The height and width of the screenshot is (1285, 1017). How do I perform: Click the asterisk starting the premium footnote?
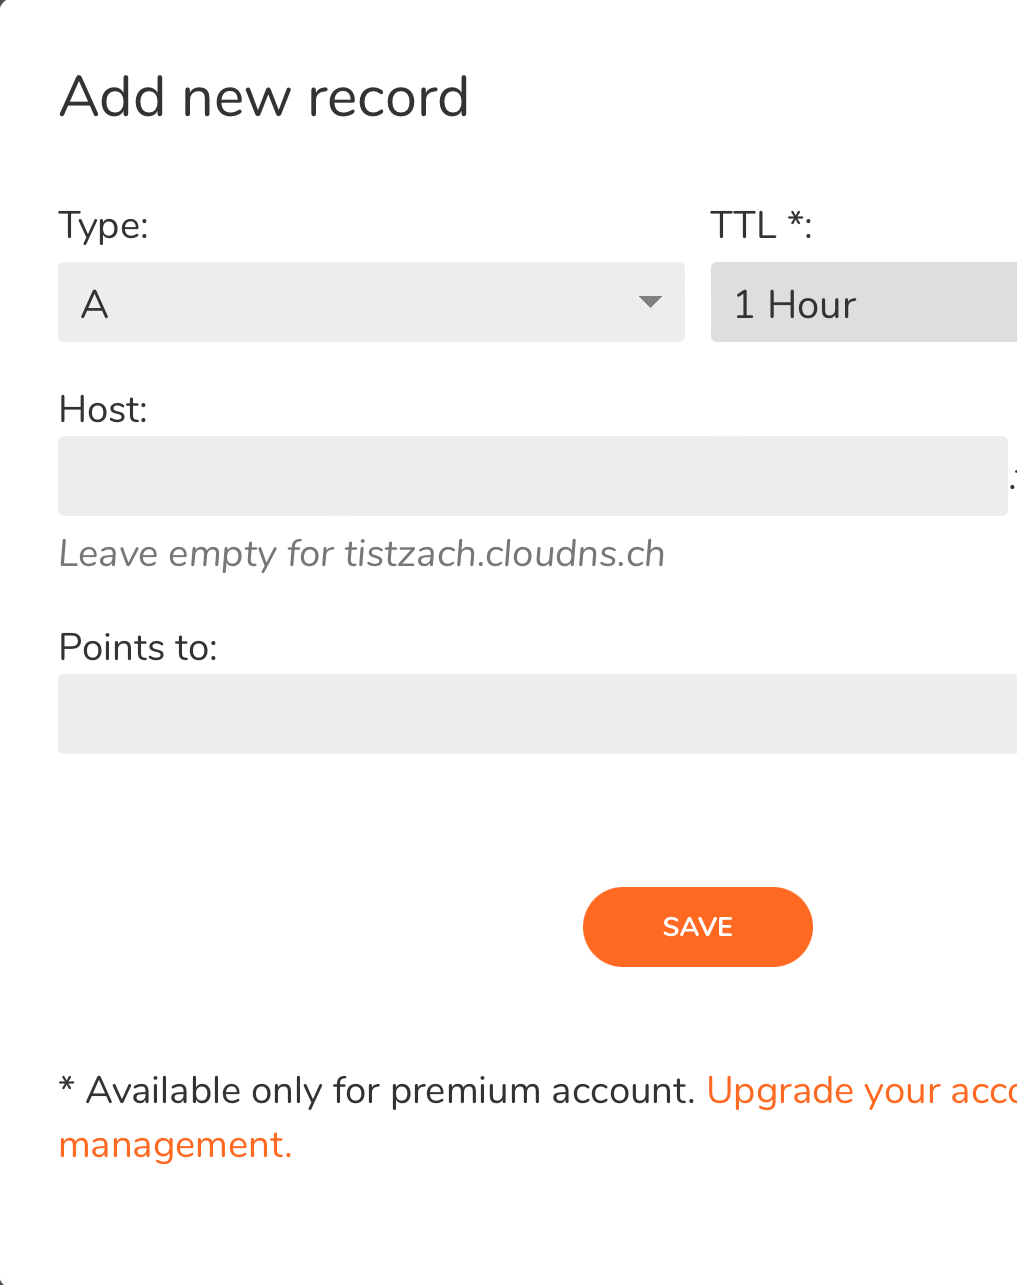click(67, 1086)
